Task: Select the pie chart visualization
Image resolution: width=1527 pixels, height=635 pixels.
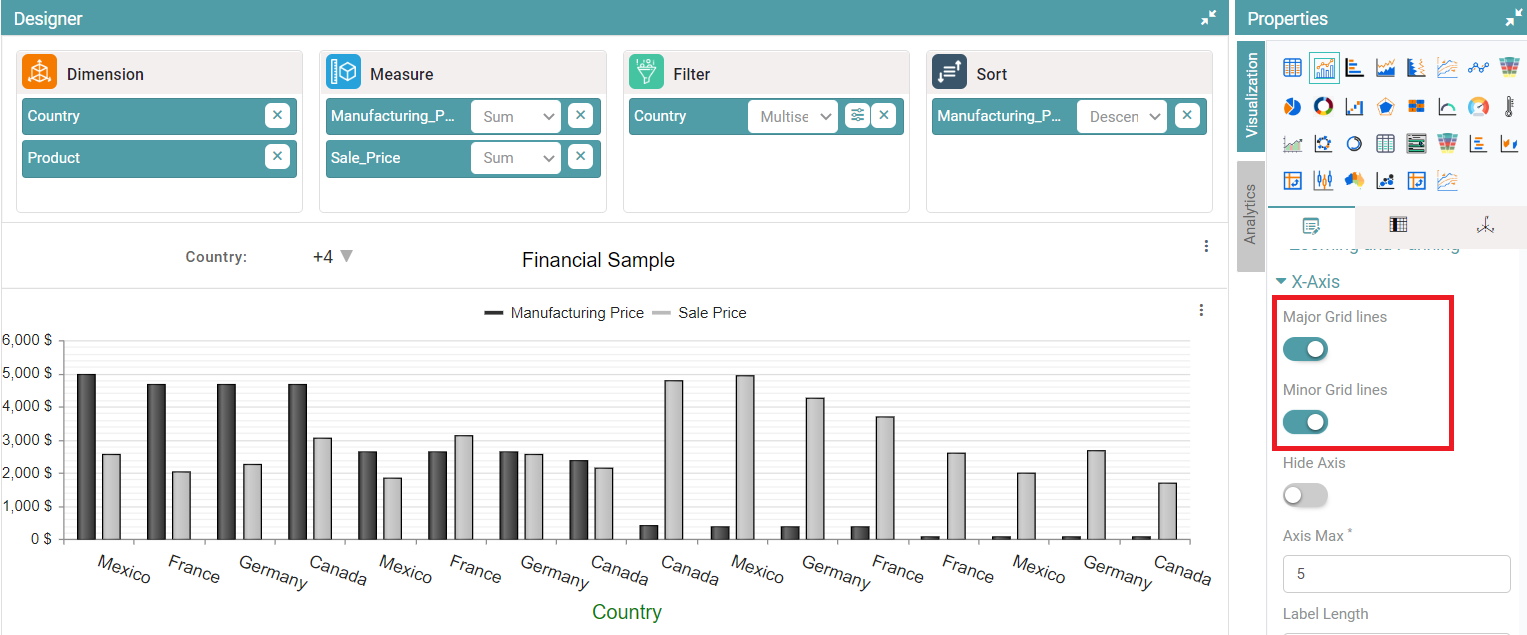Action: tap(1292, 106)
